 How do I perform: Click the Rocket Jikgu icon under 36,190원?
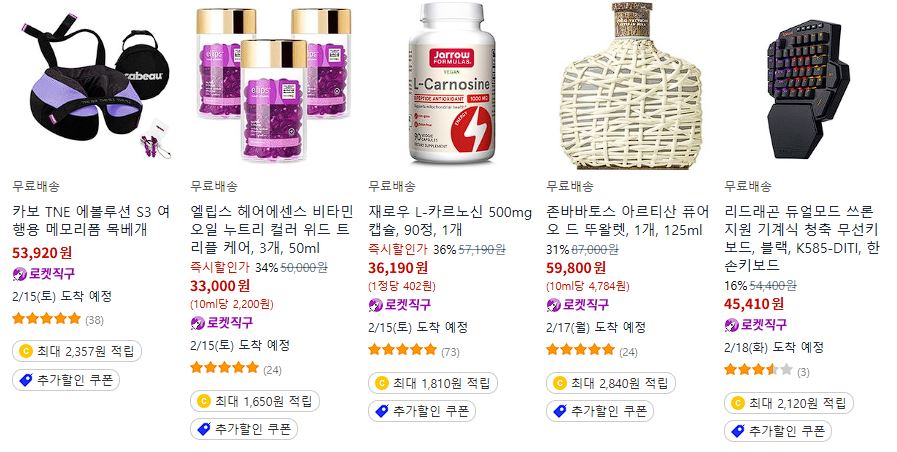pos(376,305)
